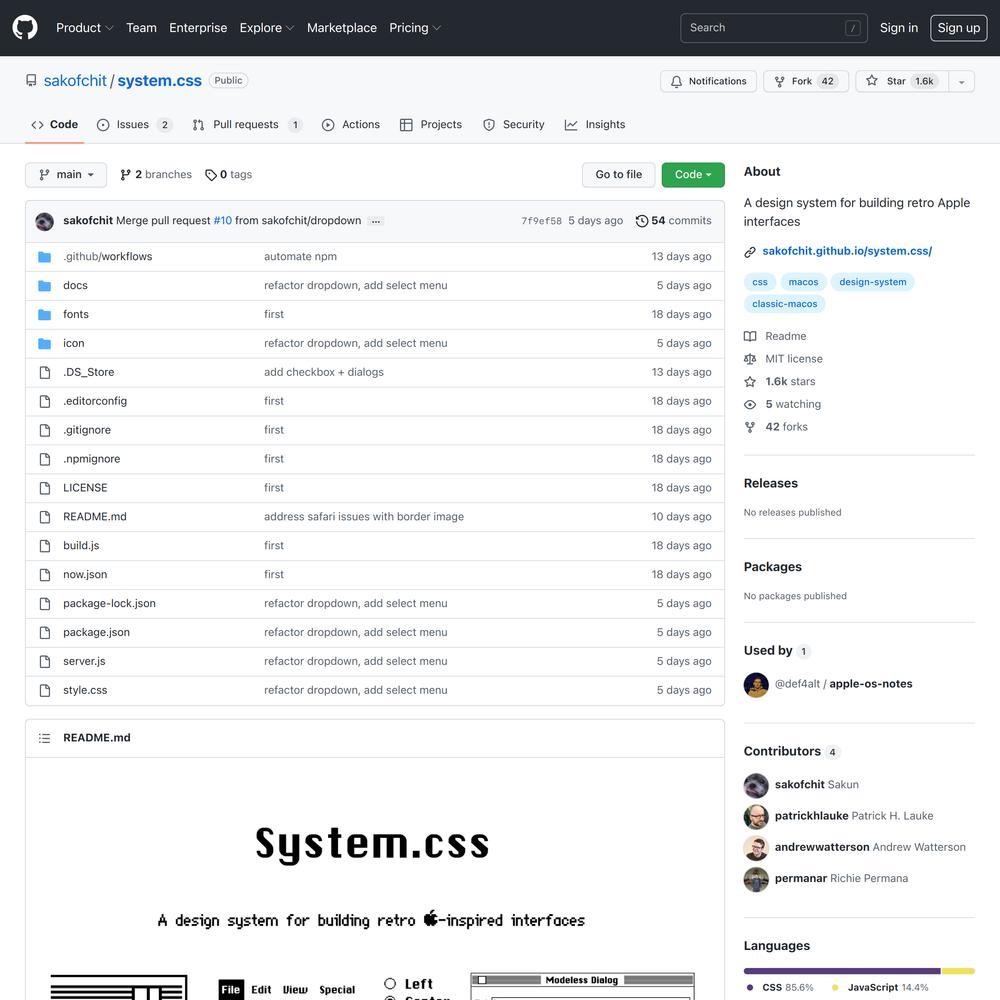Click the 1.6k stars link

pos(781,381)
